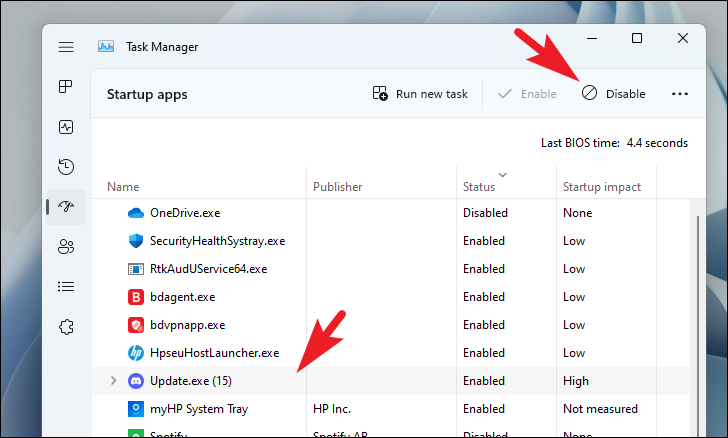
Task: Select the Startup apps sidebar icon
Action: tap(66, 207)
